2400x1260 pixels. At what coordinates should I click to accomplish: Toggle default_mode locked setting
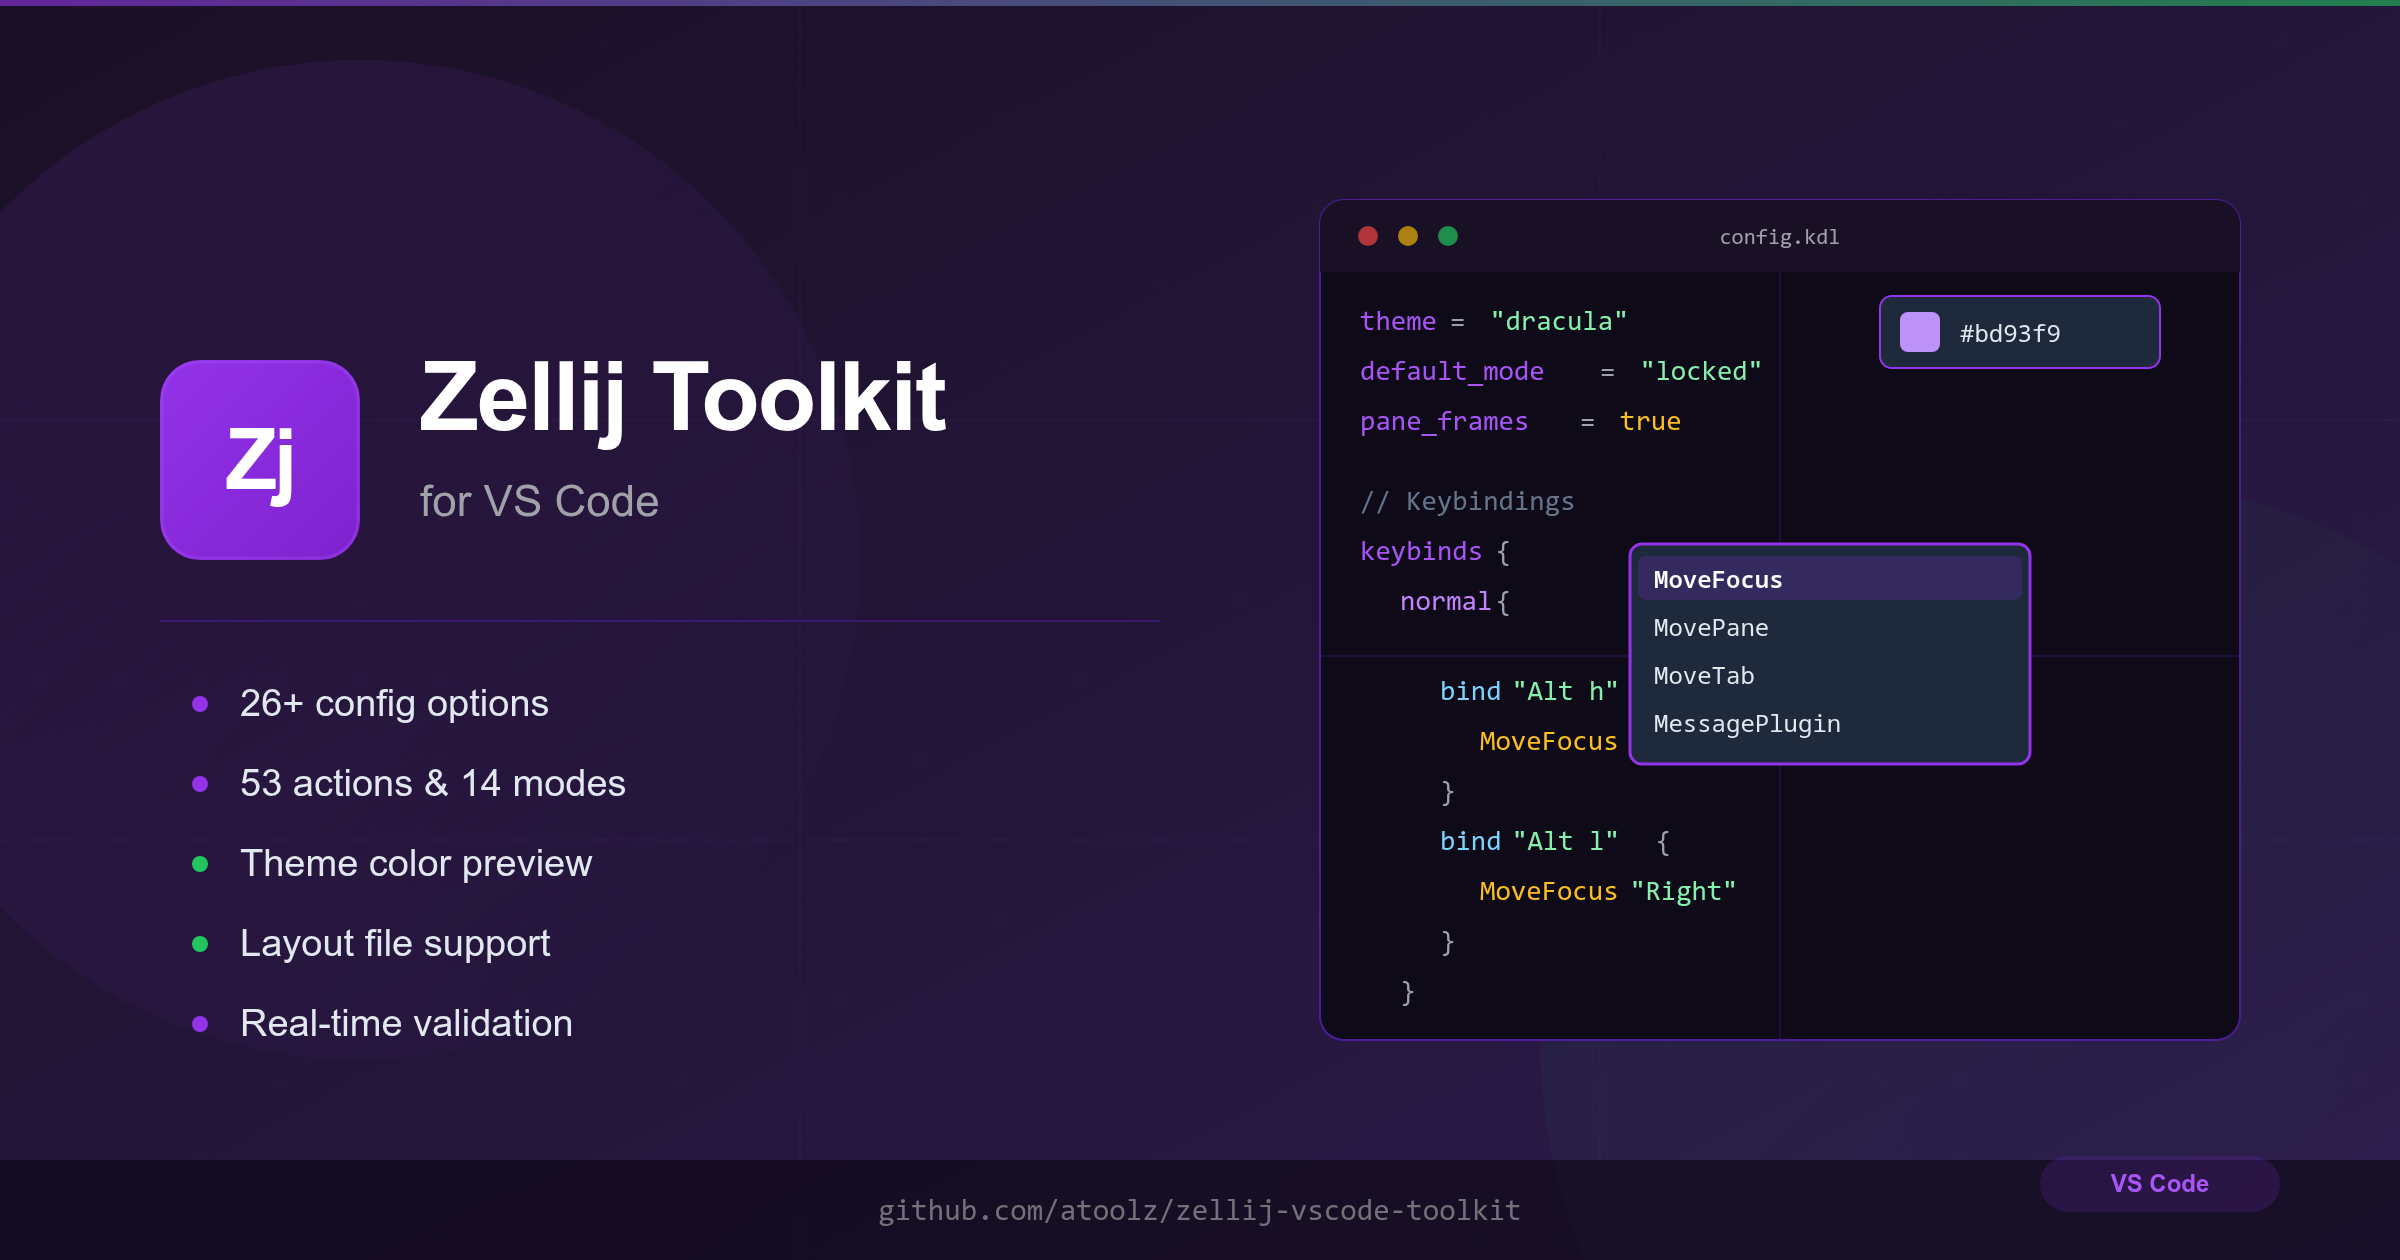1702,370
